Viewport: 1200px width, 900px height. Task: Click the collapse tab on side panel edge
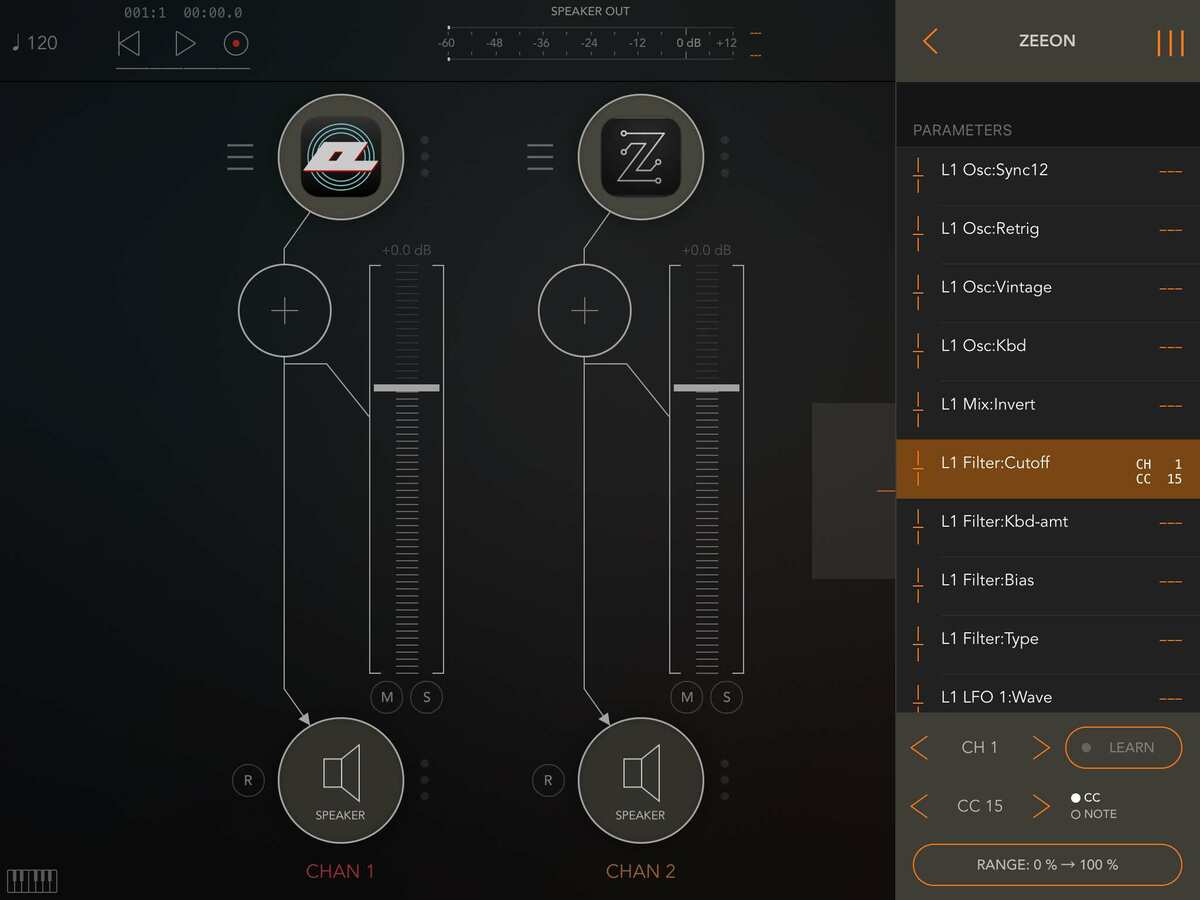click(x=854, y=491)
